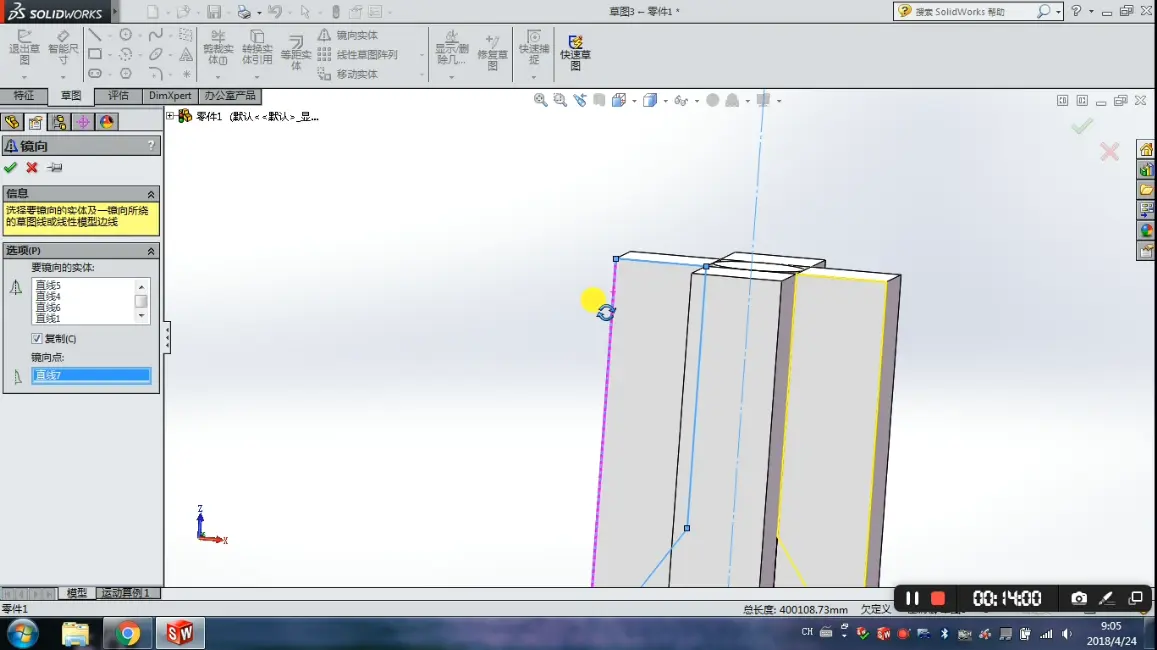Pick the Spline sketch tool
Viewport: 1157px width, 650px height.
[155, 35]
